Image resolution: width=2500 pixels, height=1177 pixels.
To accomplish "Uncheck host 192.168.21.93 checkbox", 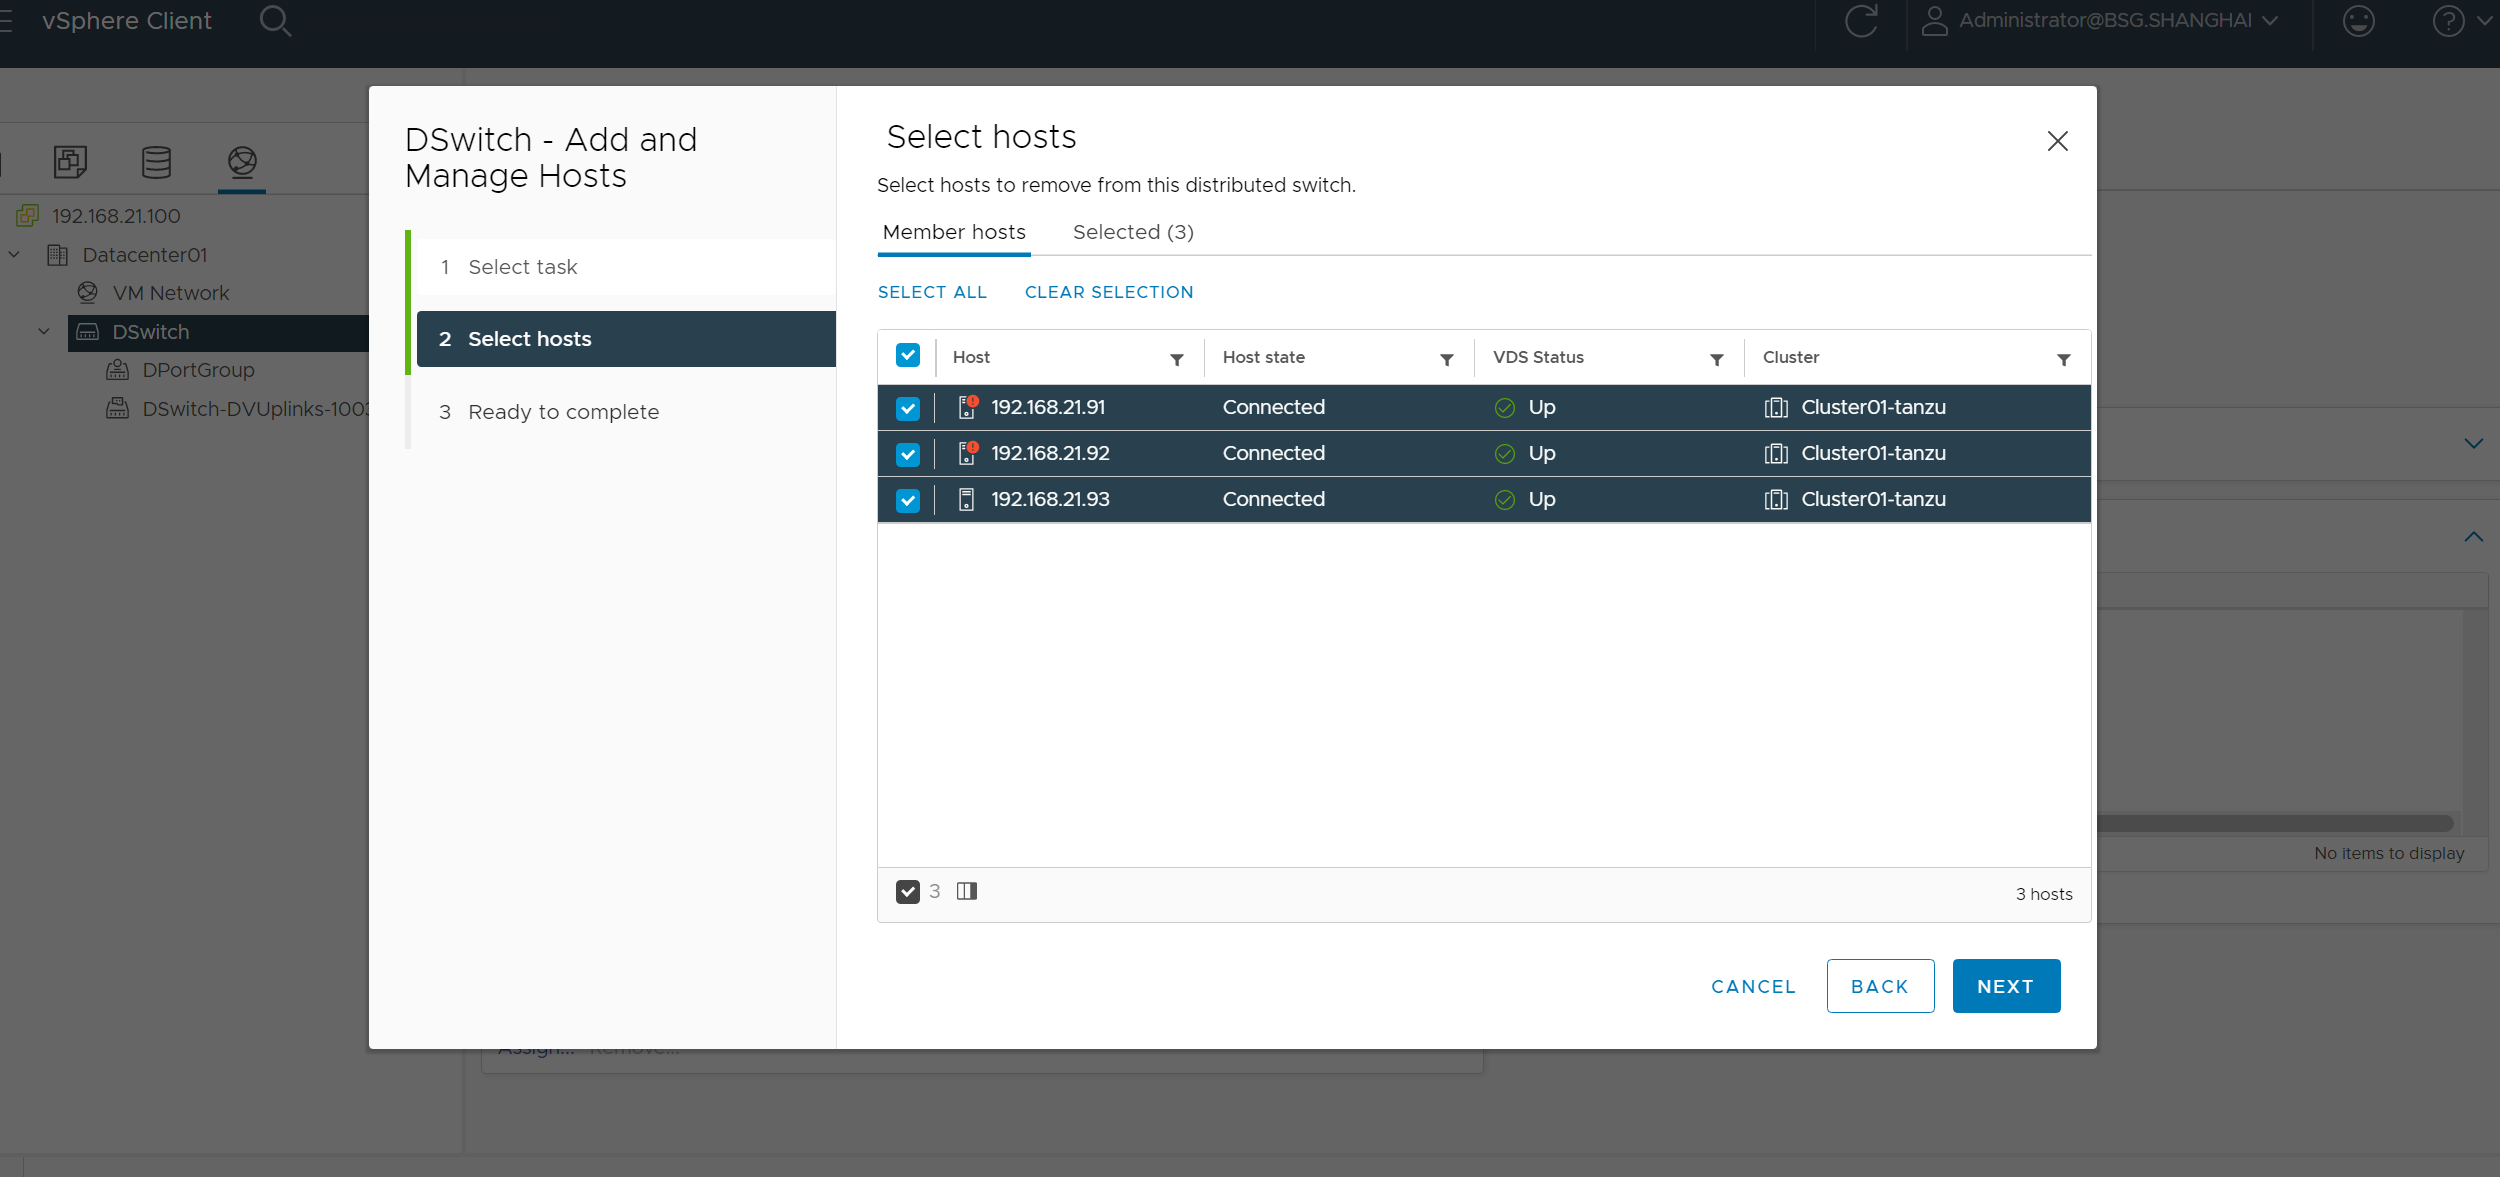I will click(x=908, y=500).
